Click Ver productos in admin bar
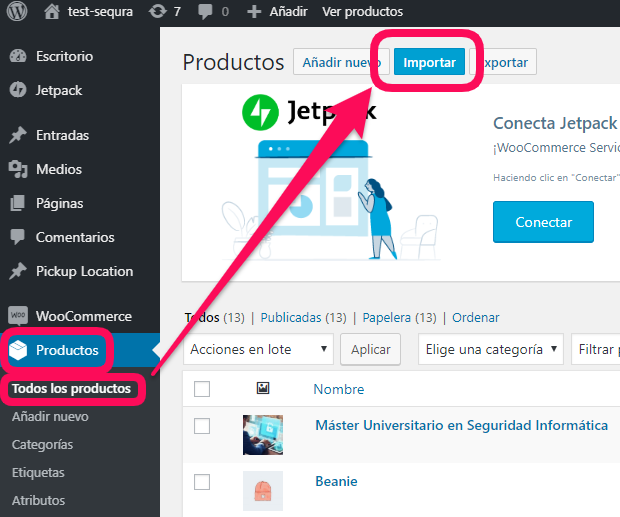The height and width of the screenshot is (517, 620). click(363, 11)
